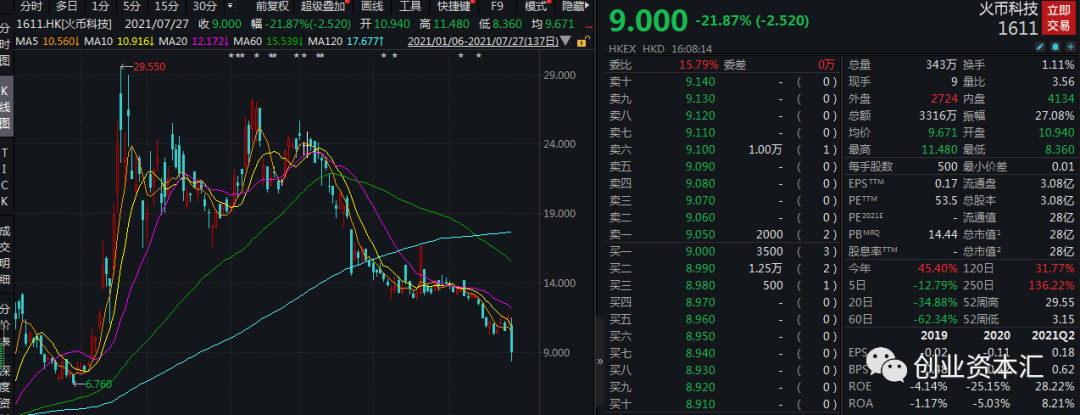Image resolution: width=1080 pixels, height=415 pixels.
Task: Toggle the 隐藏 hide option
Action: point(572,7)
